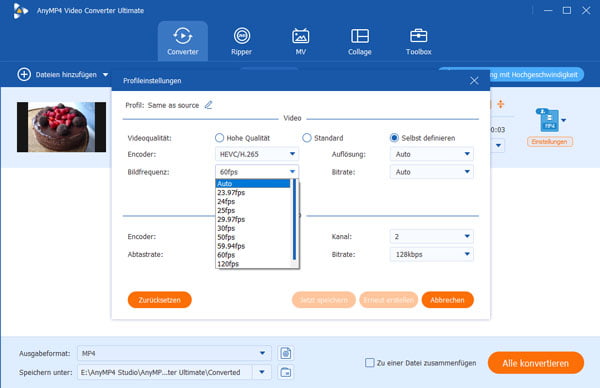Open the output folder icon
This screenshot has width=600, height=388.
pyautogui.click(x=285, y=372)
